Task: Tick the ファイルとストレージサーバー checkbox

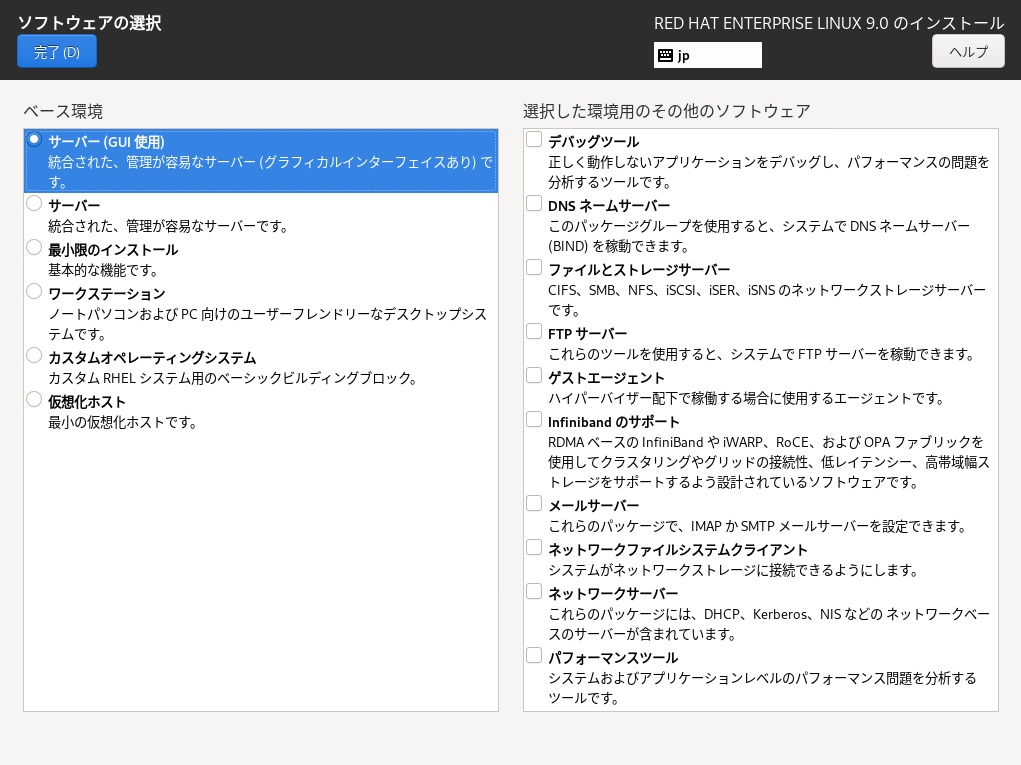Action: pyautogui.click(x=534, y=268)
